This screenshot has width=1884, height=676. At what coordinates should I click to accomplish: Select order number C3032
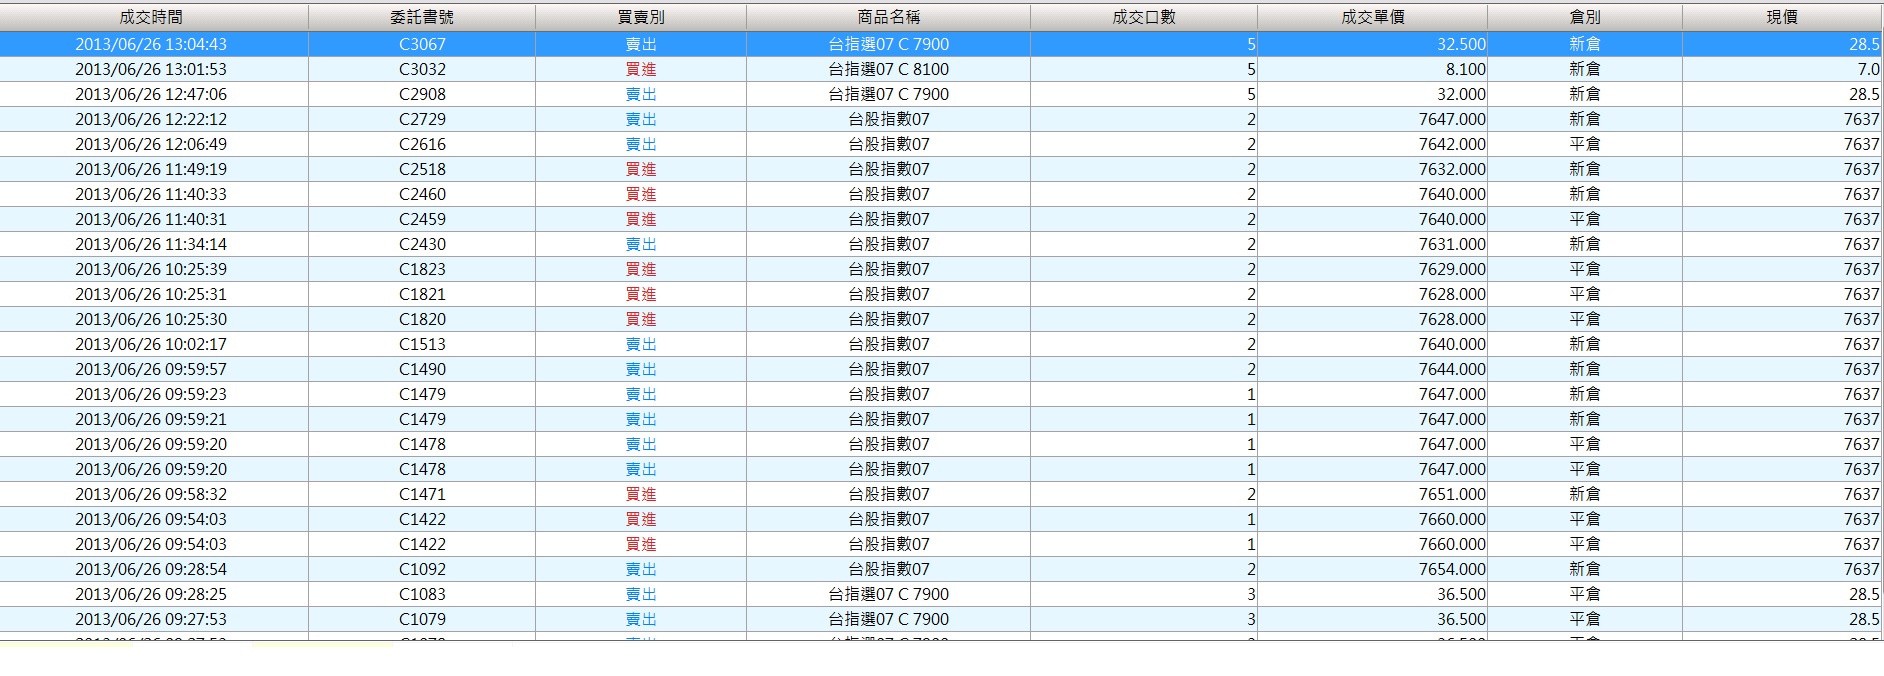coord(422,69)
